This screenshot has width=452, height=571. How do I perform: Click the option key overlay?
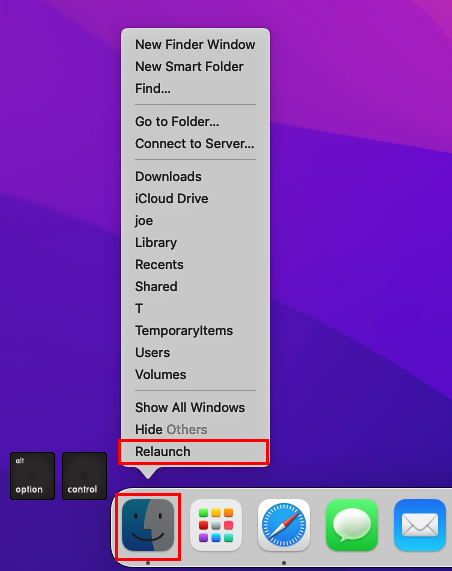[x=32, y=476]
